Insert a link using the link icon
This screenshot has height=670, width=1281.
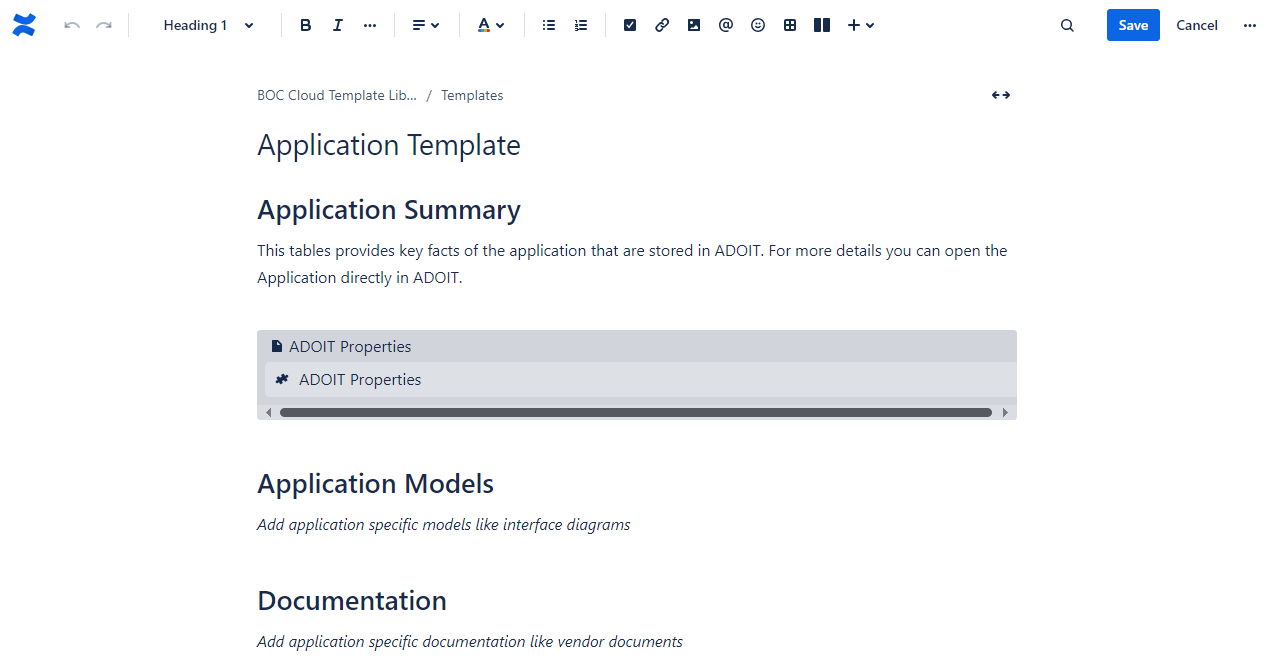(662, 25)
